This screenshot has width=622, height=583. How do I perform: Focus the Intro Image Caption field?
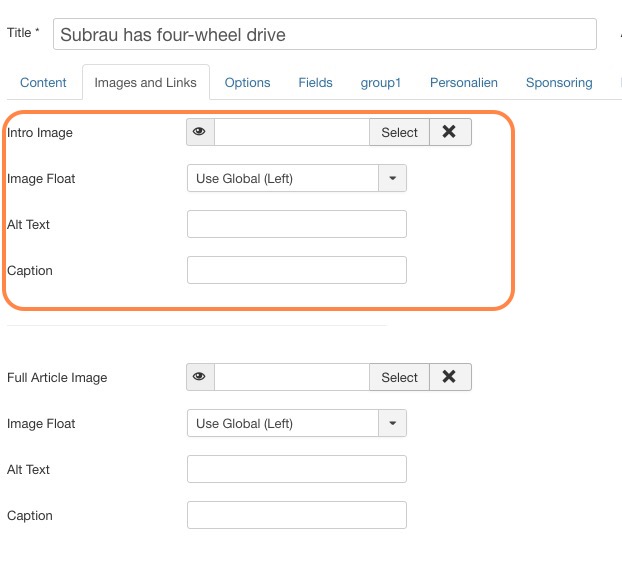coord(297,270)
